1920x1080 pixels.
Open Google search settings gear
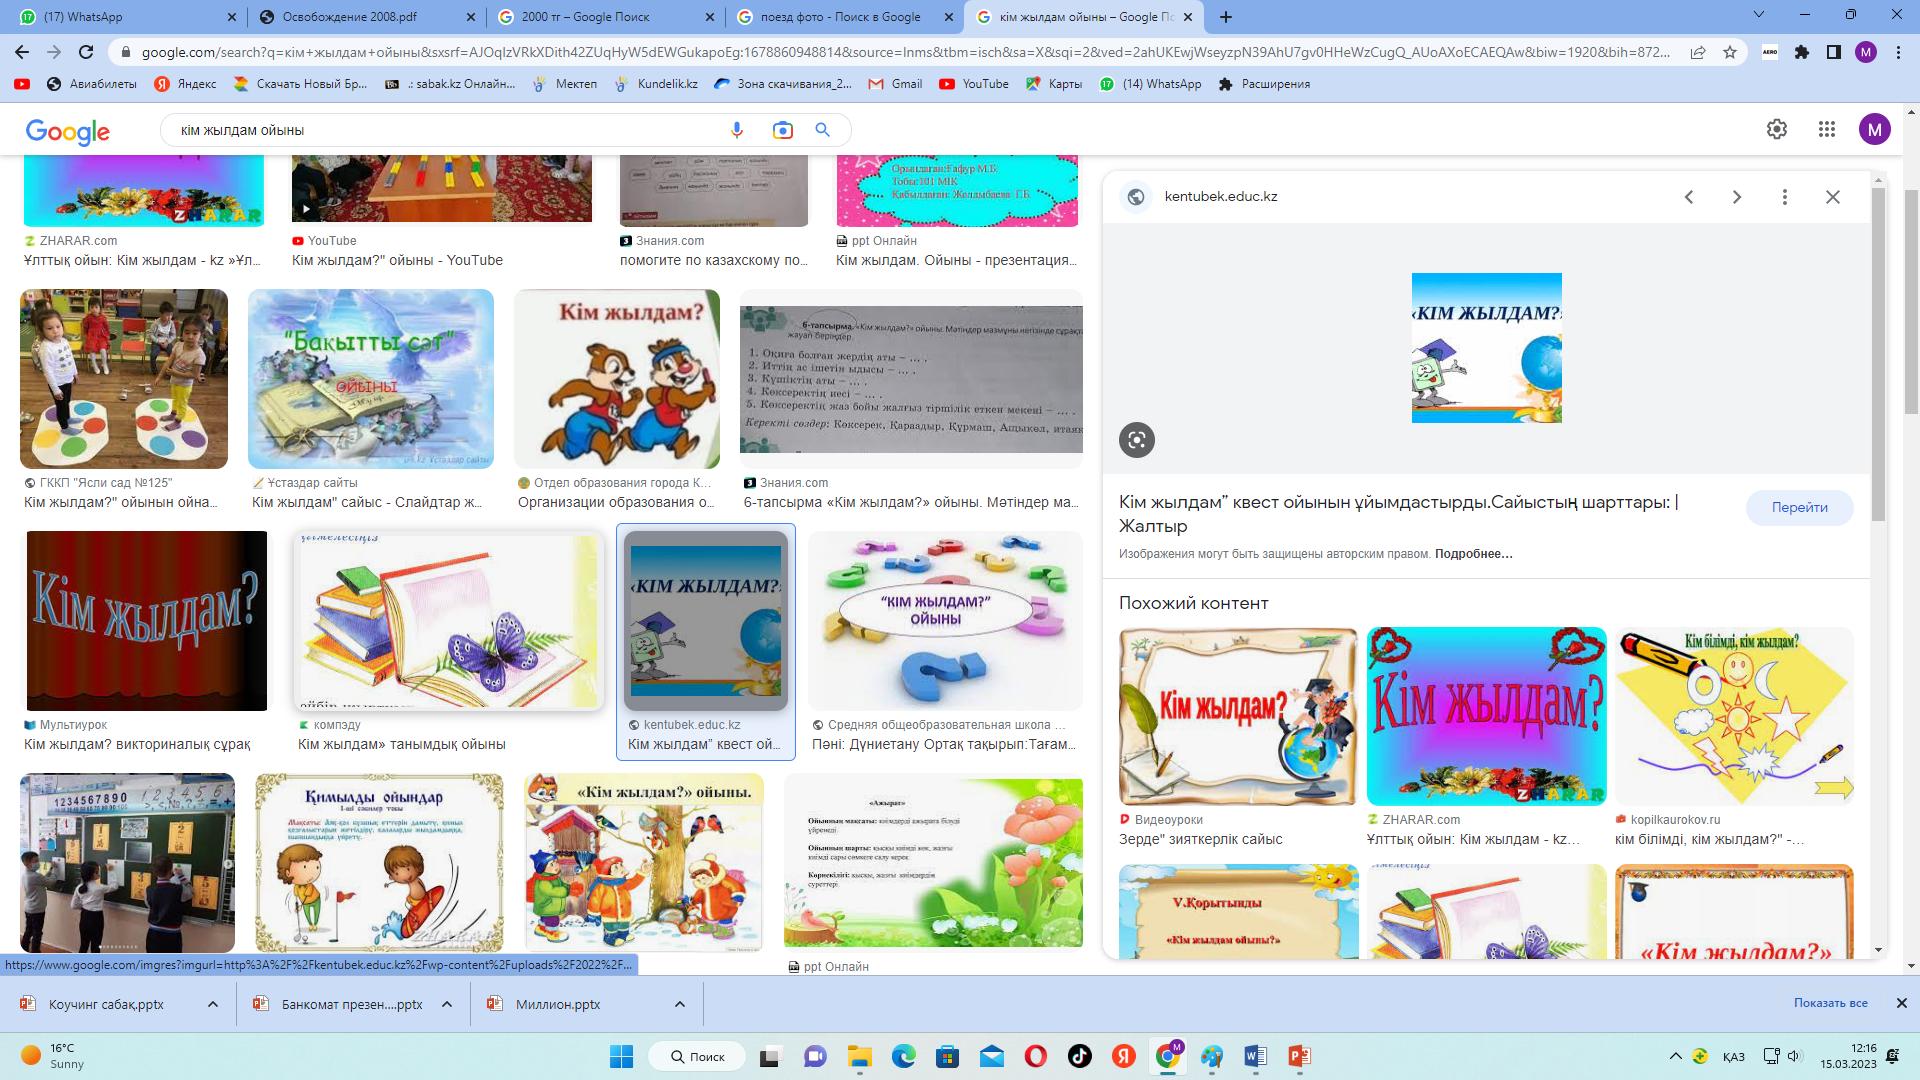1776,129
